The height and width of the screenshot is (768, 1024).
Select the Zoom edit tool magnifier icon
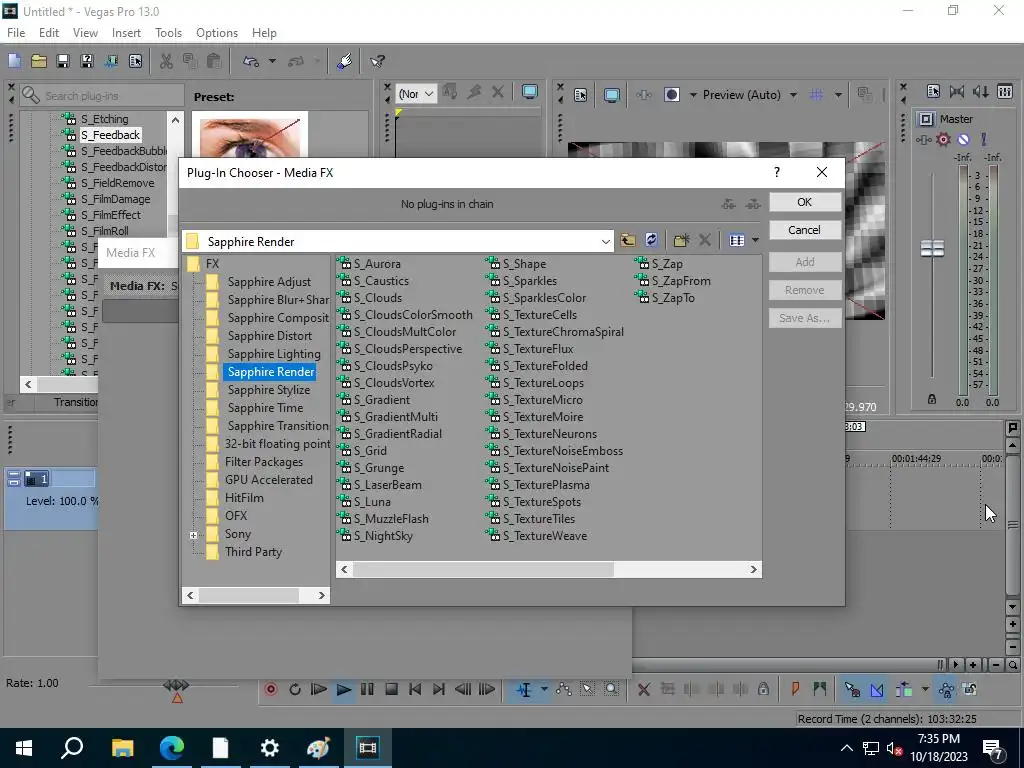611,689
